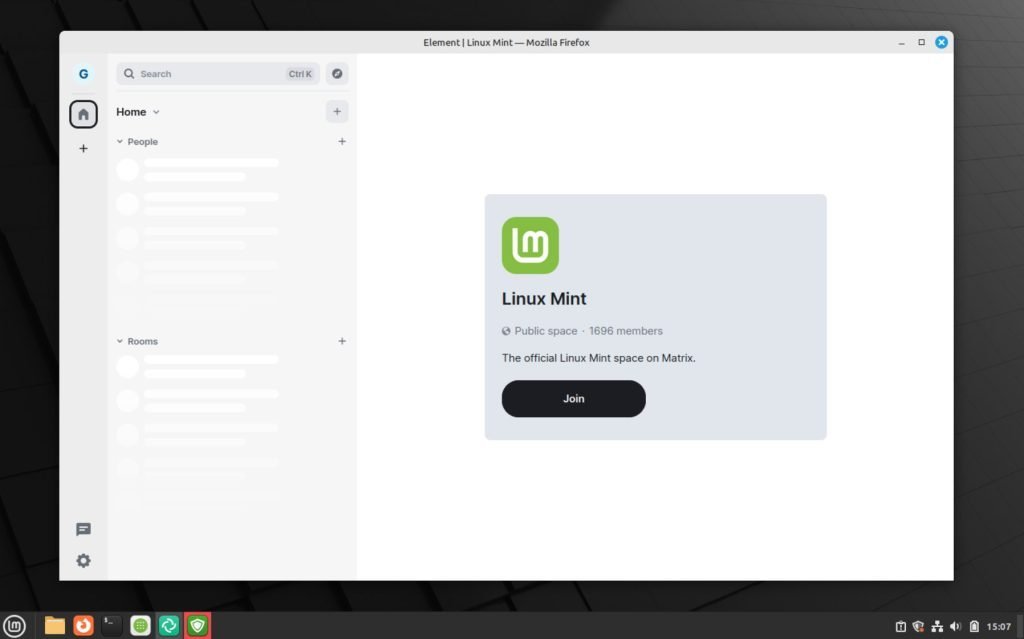Screen dimensions: 1024x639
Task: Open the green shield taskbar app
Action: click(x=198, y=626)
